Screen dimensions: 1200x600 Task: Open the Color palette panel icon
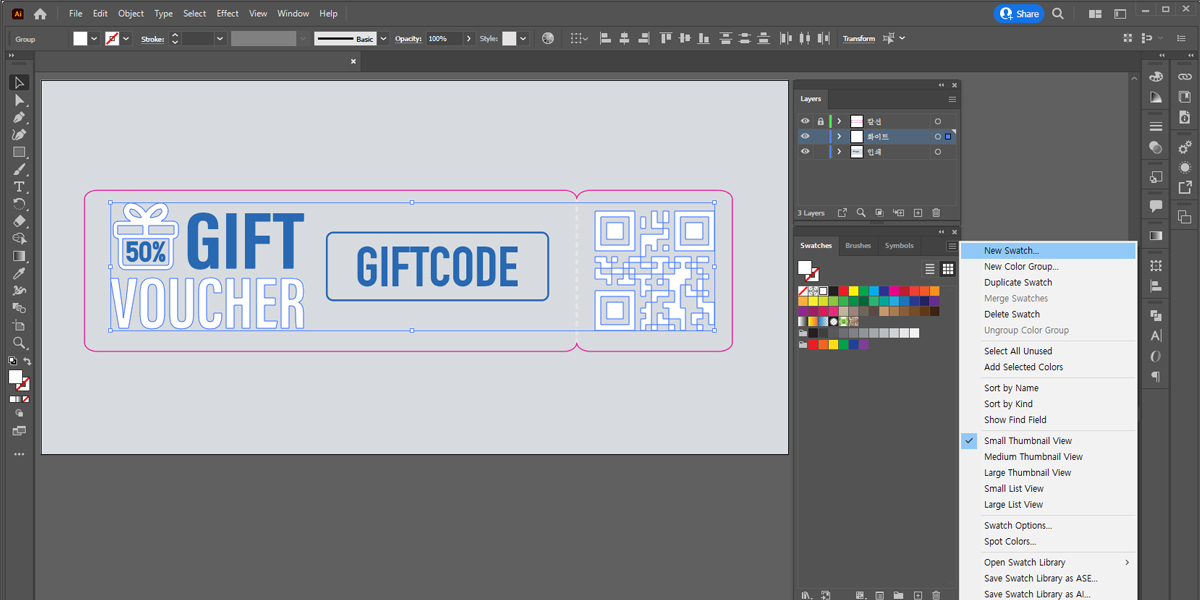[x=1156, y=77]
